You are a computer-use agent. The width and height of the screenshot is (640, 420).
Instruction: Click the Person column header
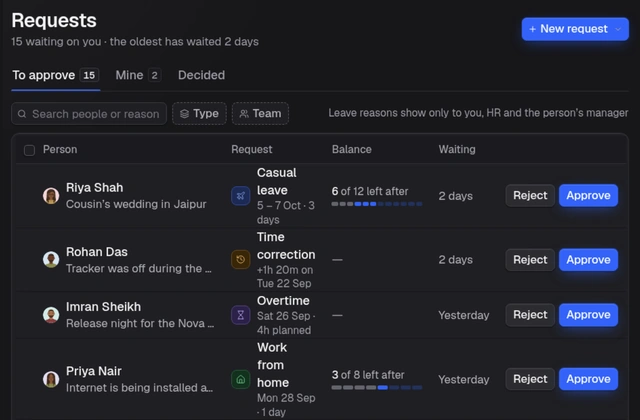tap(60, 150)
